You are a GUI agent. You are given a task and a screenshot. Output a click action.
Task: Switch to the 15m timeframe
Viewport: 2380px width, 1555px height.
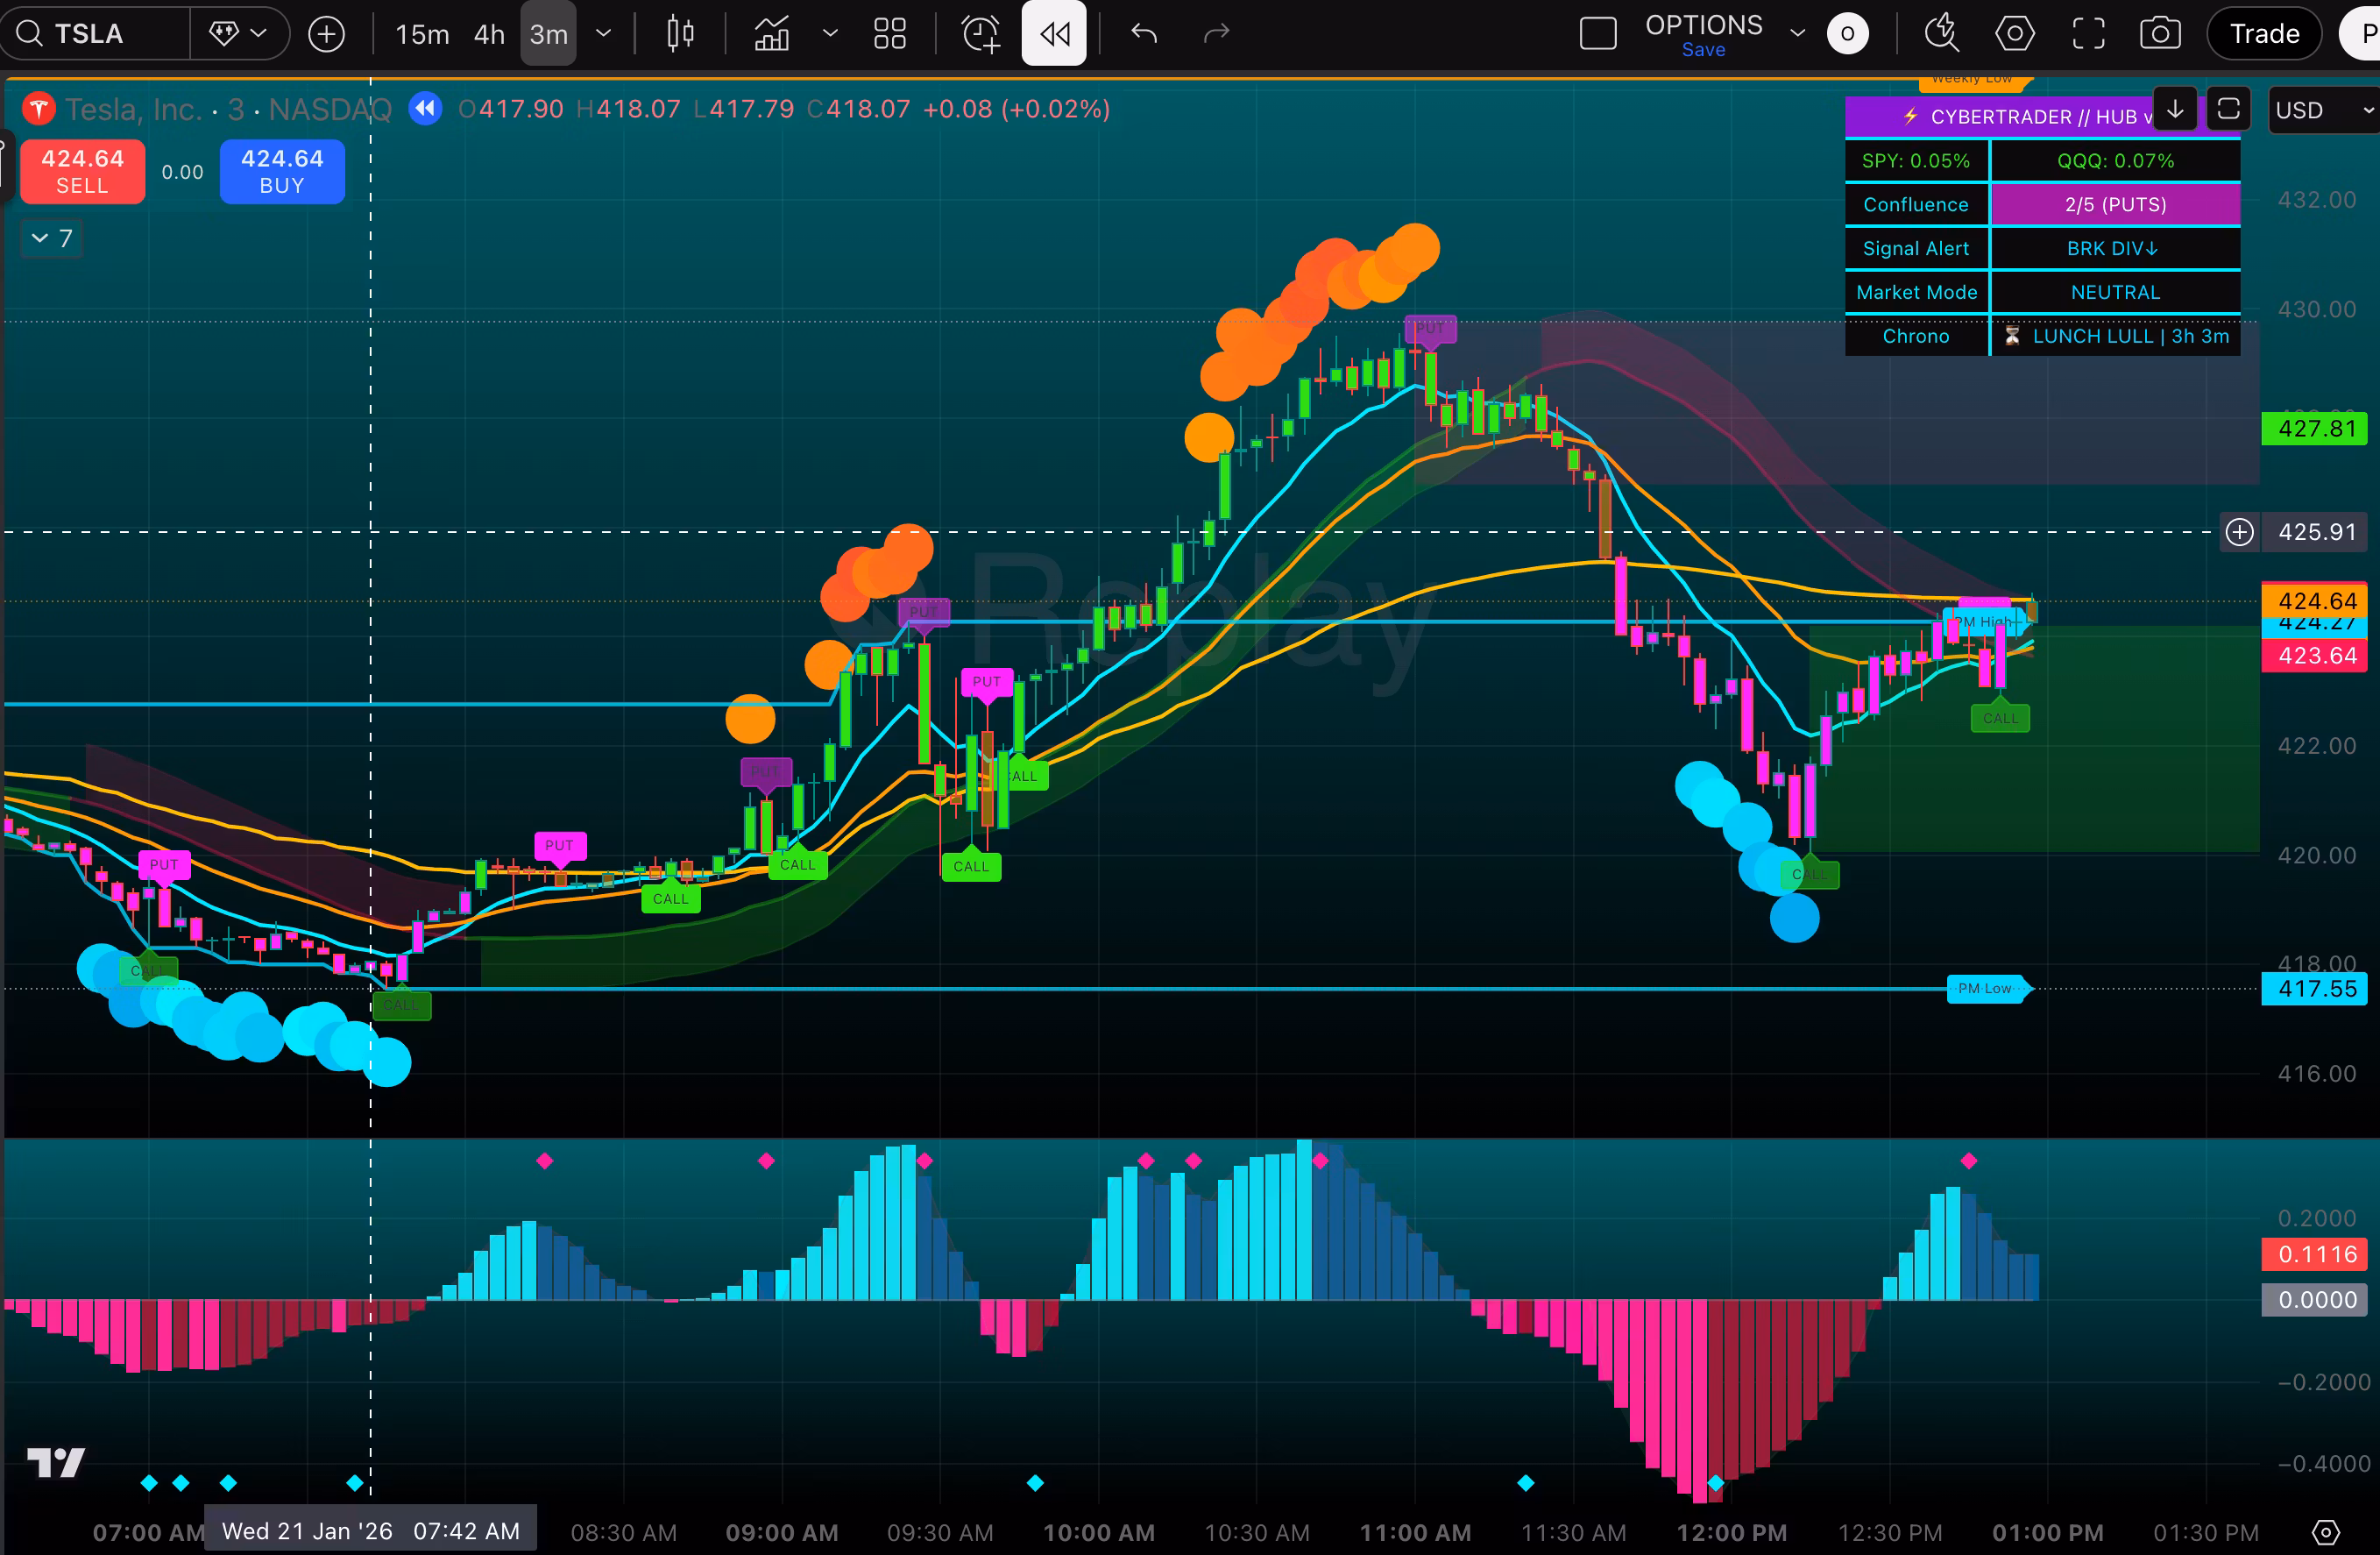pos(422,34)
